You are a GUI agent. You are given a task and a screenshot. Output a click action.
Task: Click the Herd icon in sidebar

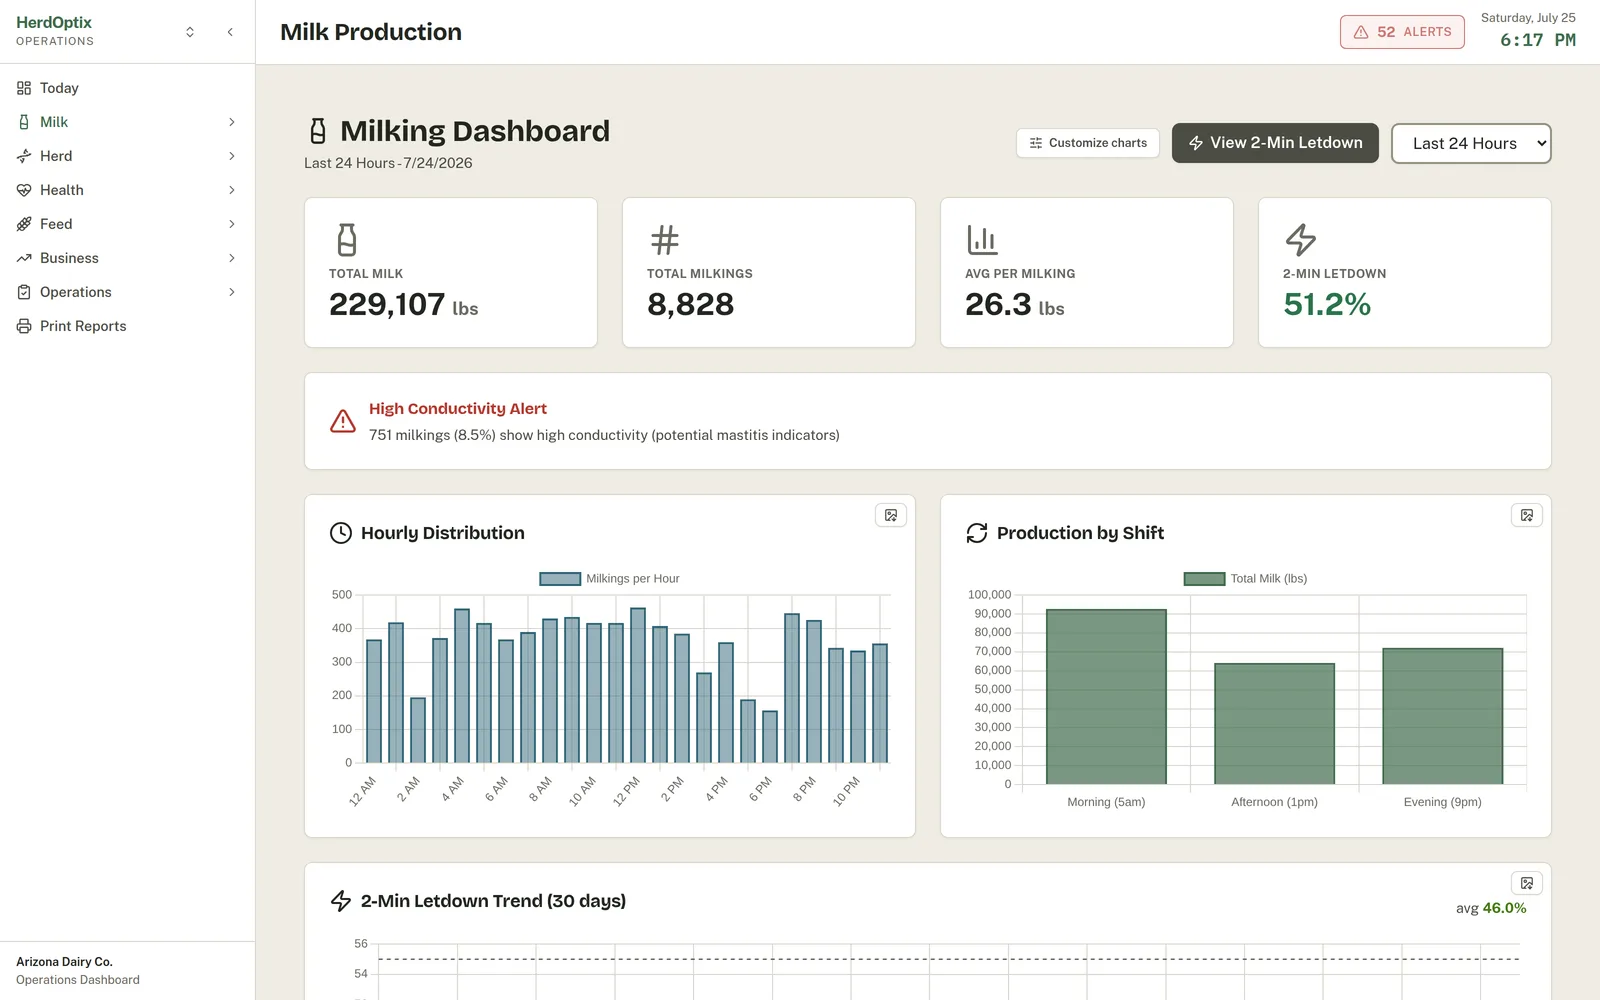(x=24, y=156)
